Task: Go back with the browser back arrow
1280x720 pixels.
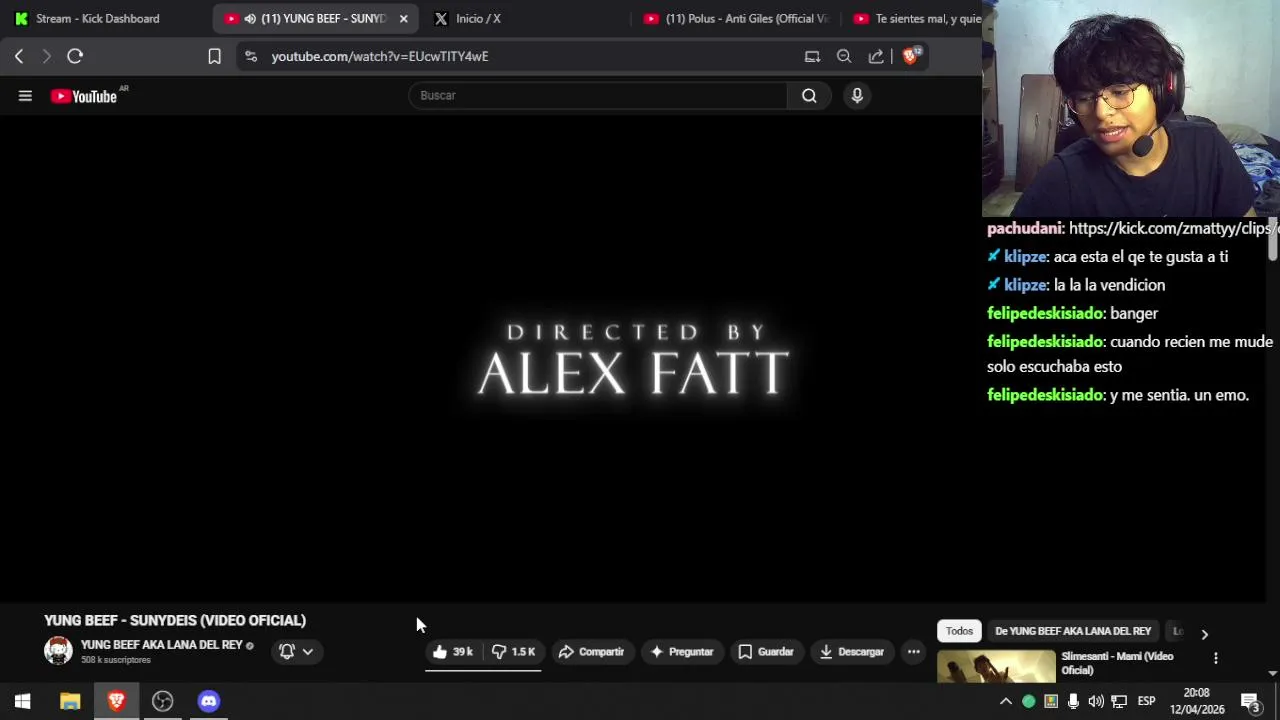Action: pos(19,57)
